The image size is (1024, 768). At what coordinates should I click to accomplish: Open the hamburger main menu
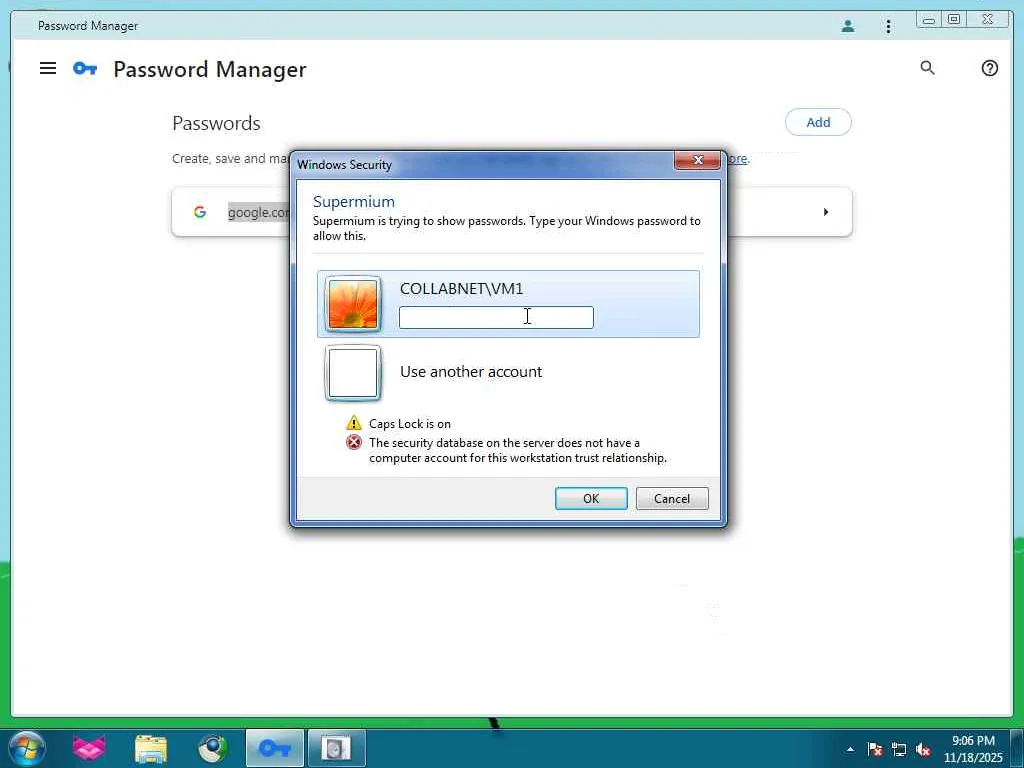48,68
